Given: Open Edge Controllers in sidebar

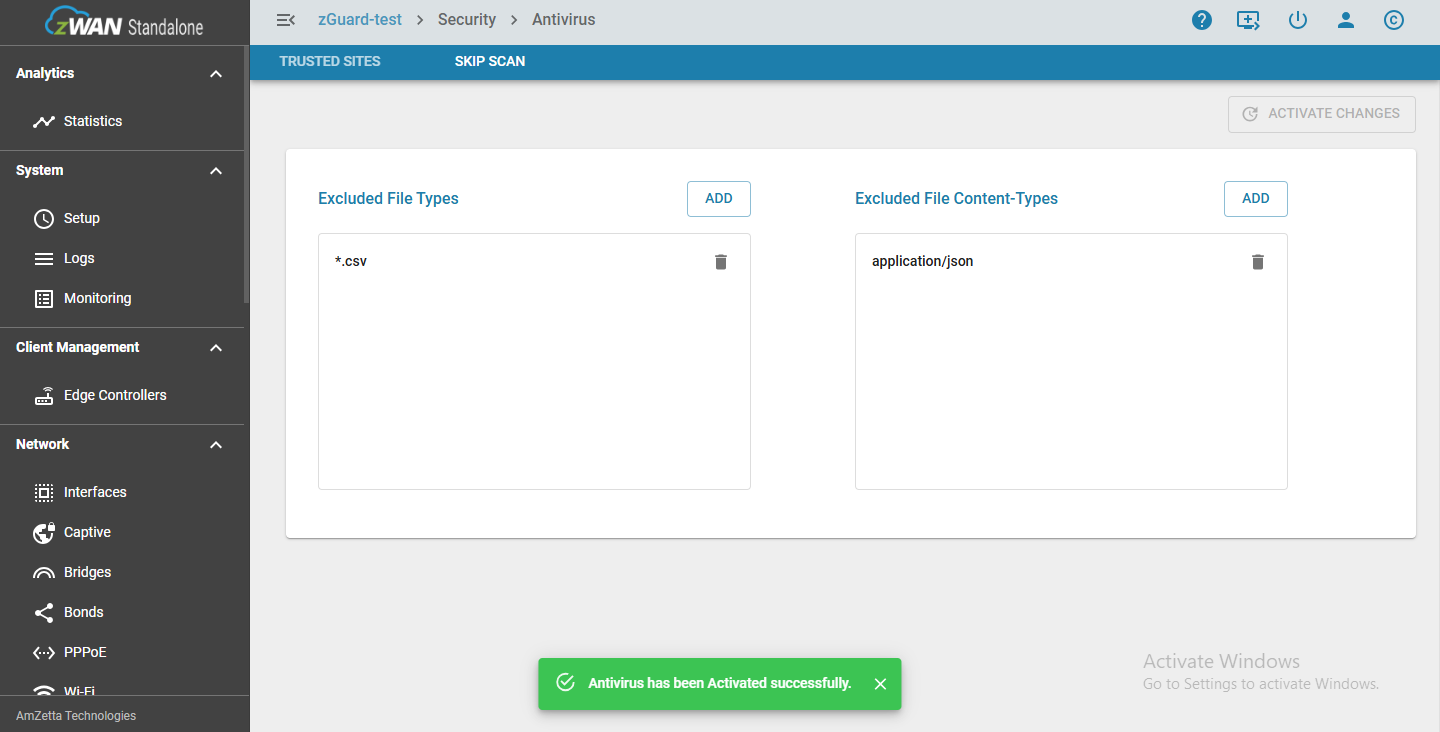Looking at the screenshot, I should coord(115,395).
